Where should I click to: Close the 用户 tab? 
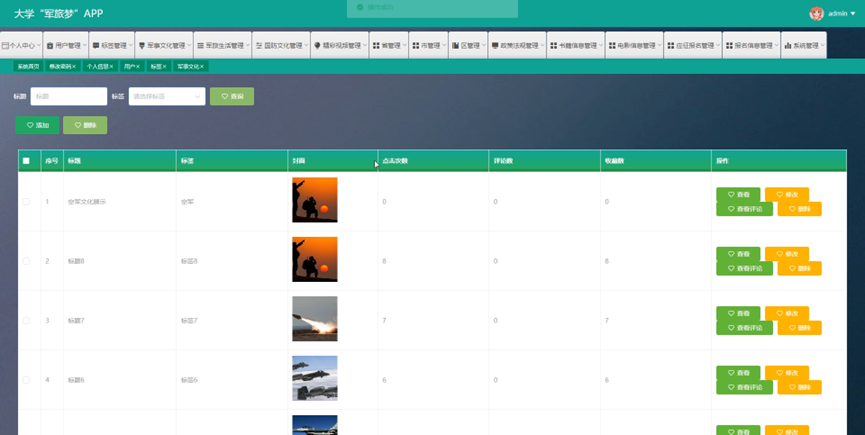[138, 67]
